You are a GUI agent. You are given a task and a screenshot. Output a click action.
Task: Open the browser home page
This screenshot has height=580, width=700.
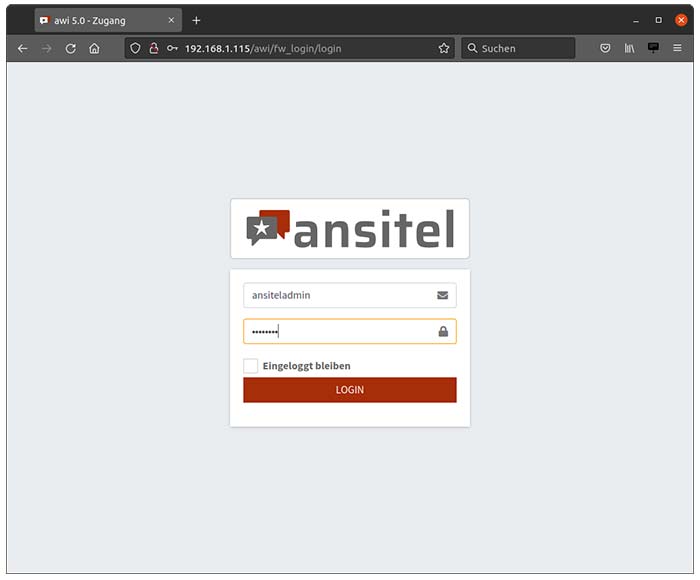tap(94, 48)
